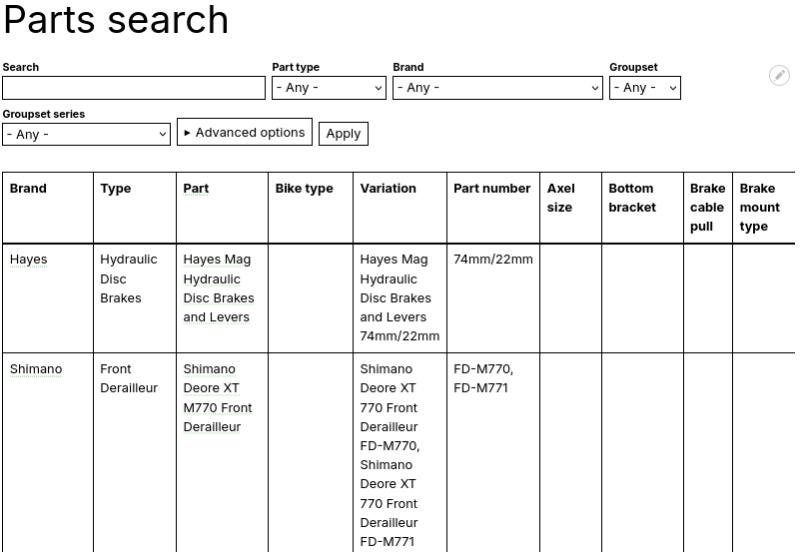
Task: Open the Hayes brand link
Action: pos(29,259)
